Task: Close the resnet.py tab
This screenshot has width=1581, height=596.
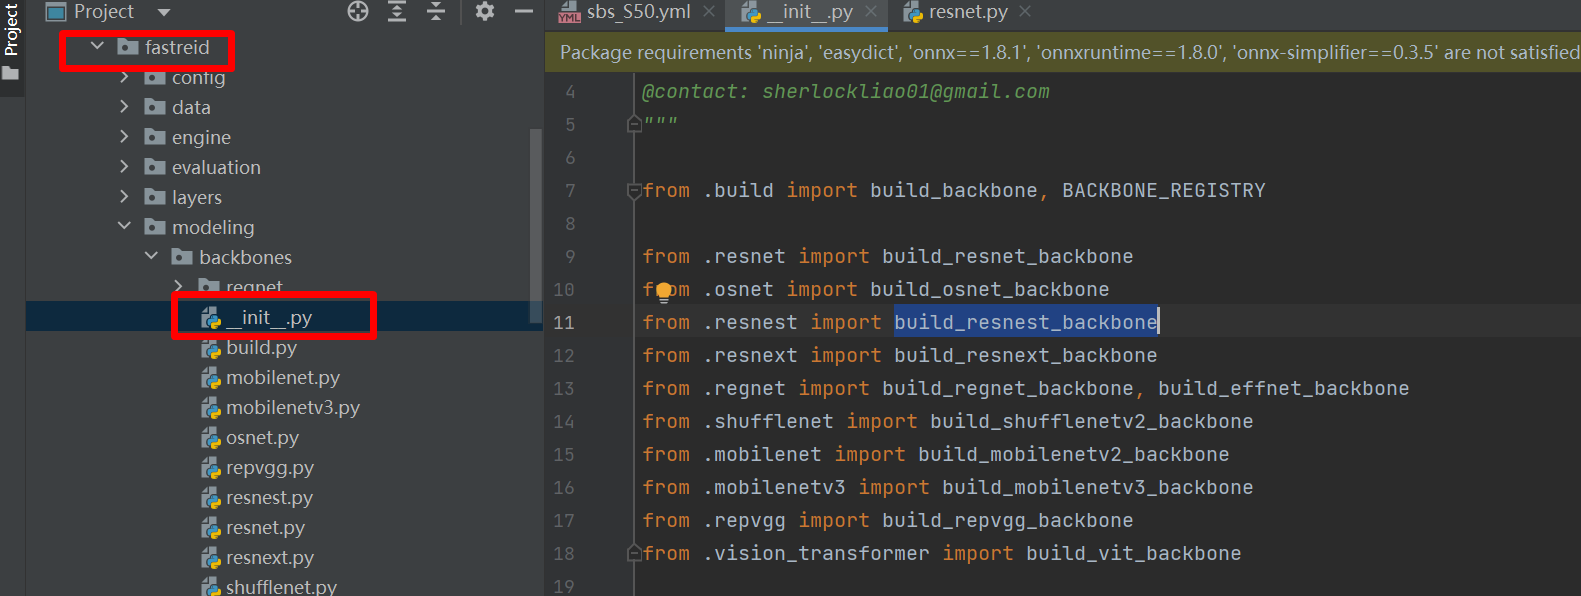Action: pyautogui.click(x=1025, y=12)
